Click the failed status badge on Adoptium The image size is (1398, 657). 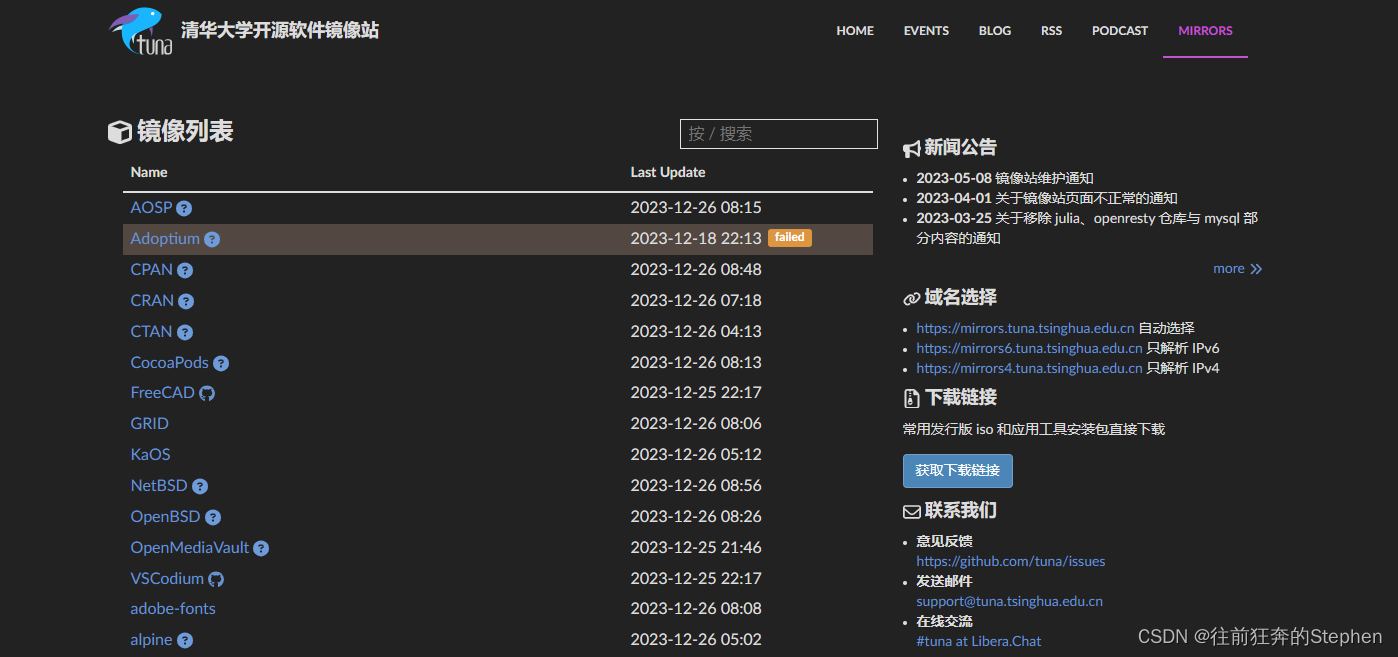pyautogui.click(x=790, y=238)
